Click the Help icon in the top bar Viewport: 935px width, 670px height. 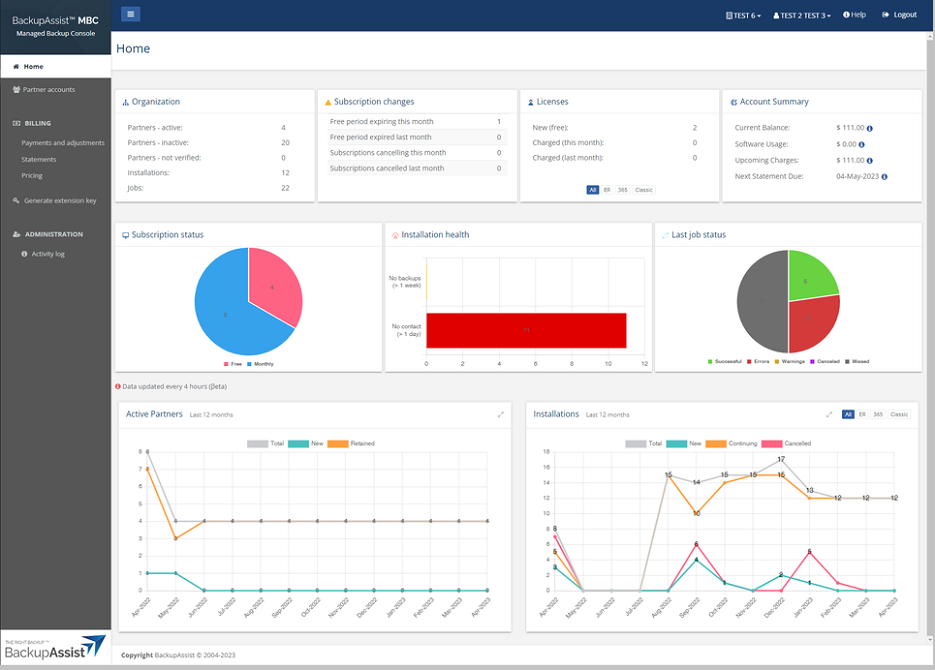846,15
